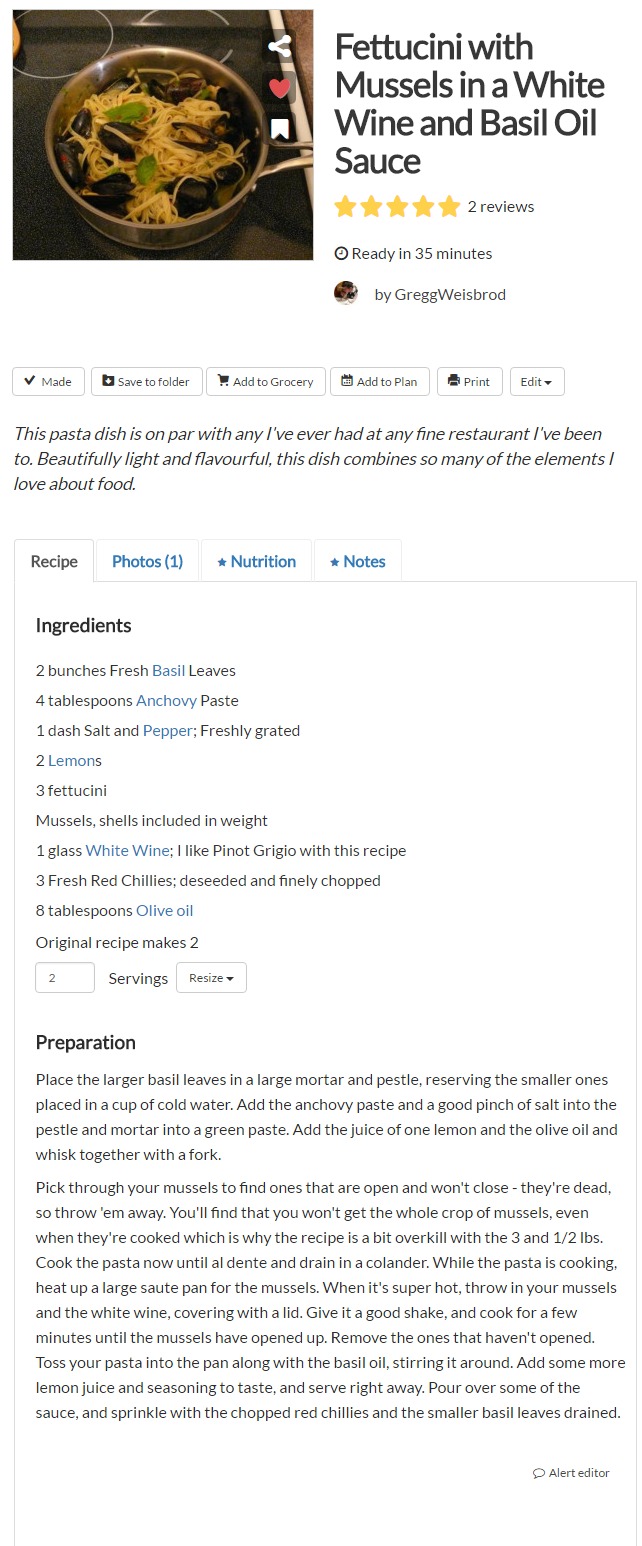Open the Notes tab

click(357, 562)
